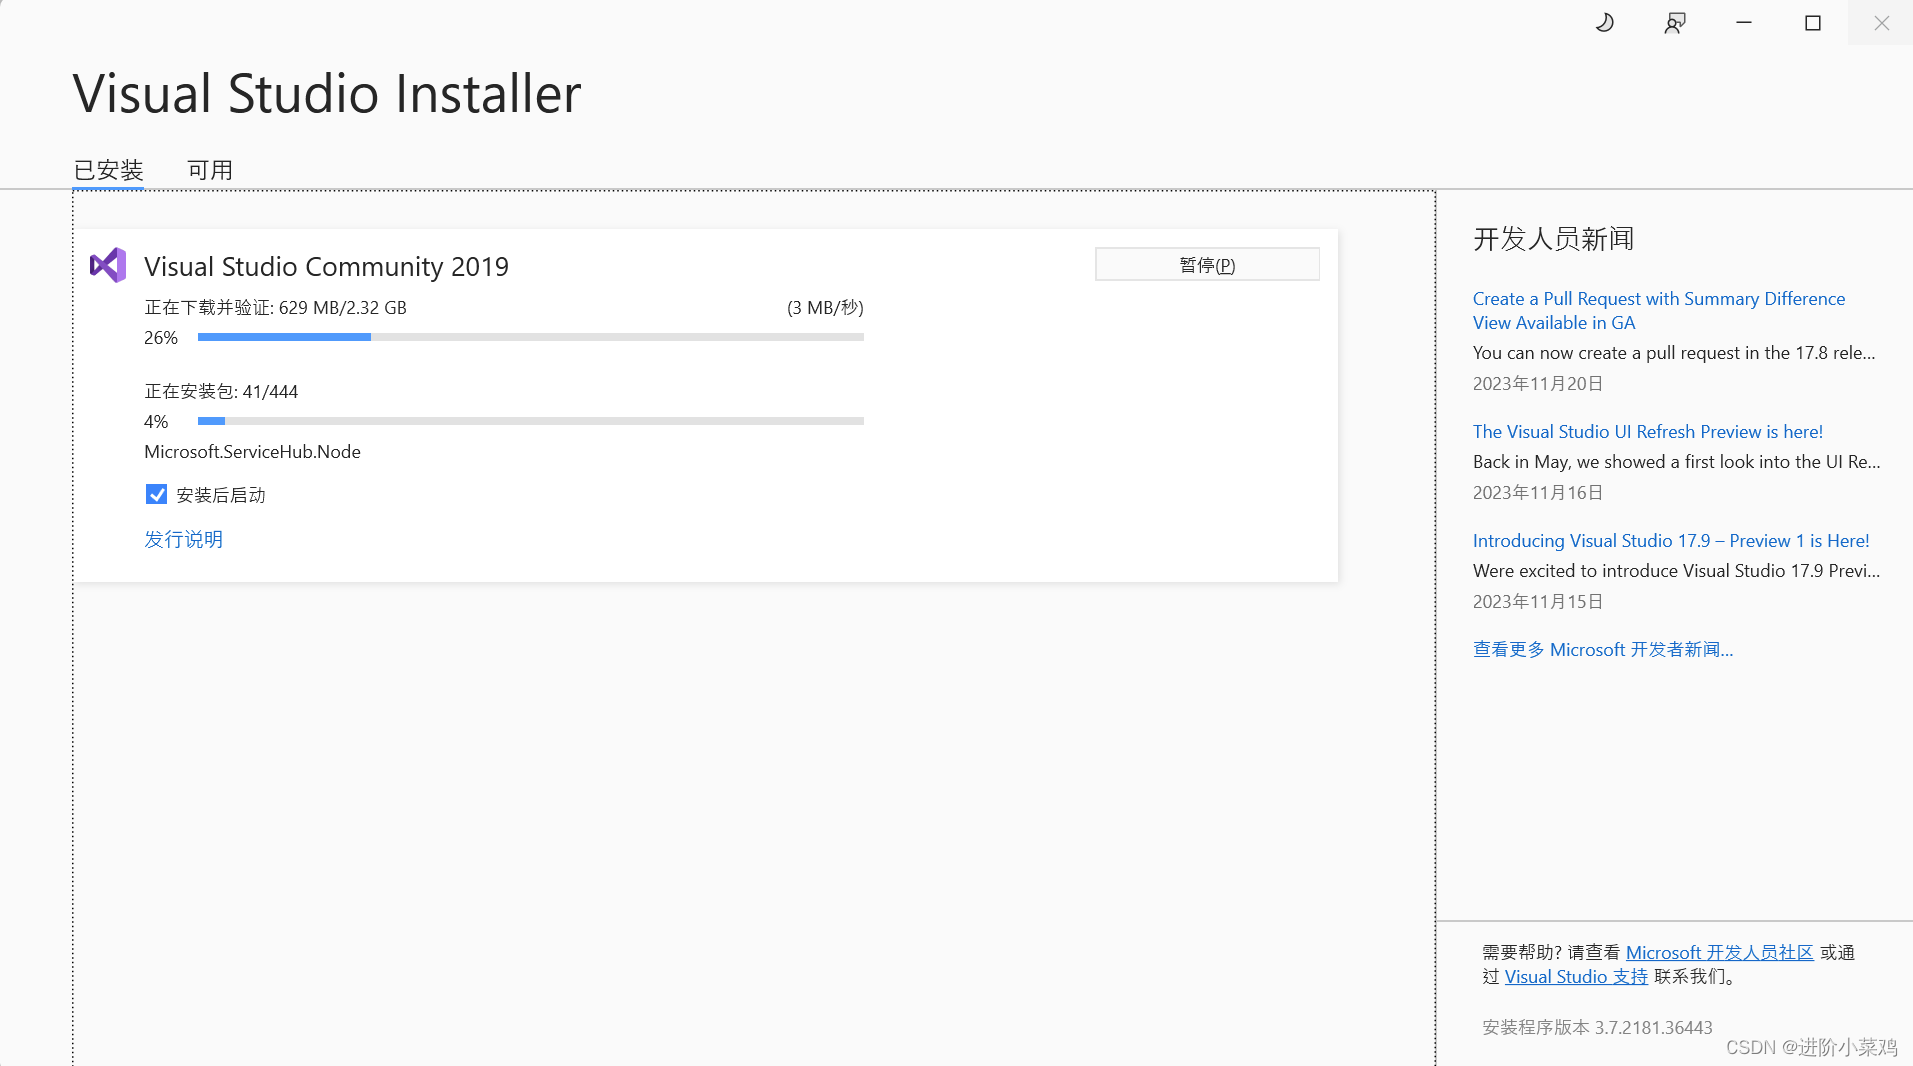Maximize the installer window
This screenshot has width=1913, height=1066.
[x=1812, y=21]
